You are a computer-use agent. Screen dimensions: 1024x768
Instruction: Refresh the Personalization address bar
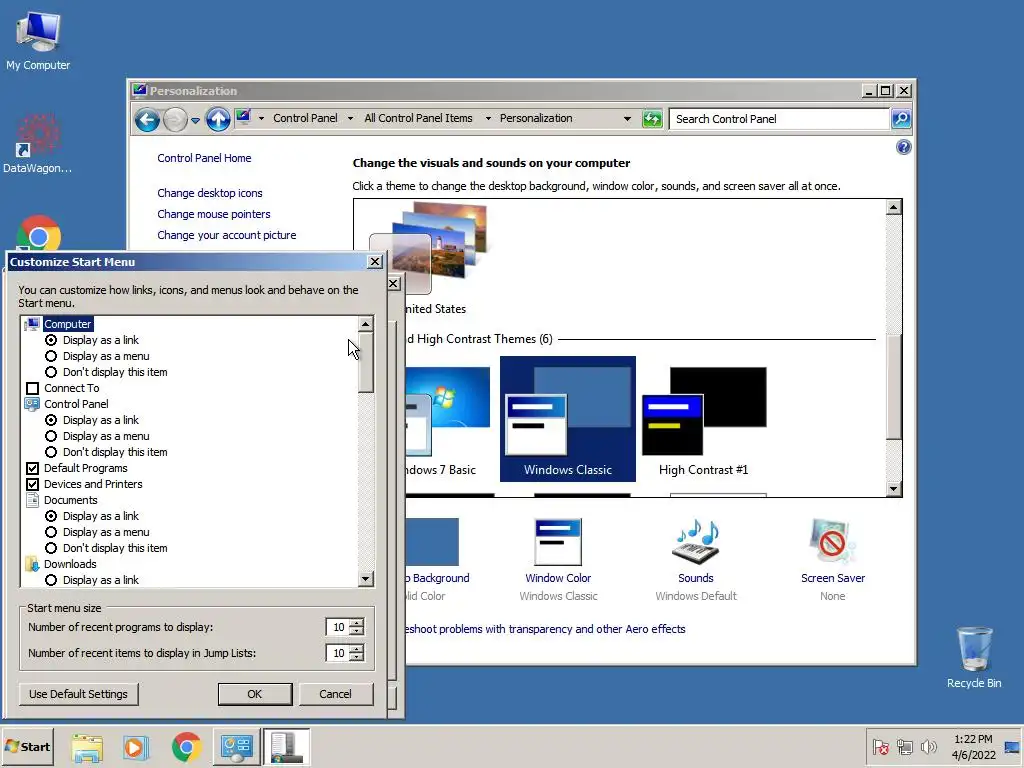tap(652, 119)
